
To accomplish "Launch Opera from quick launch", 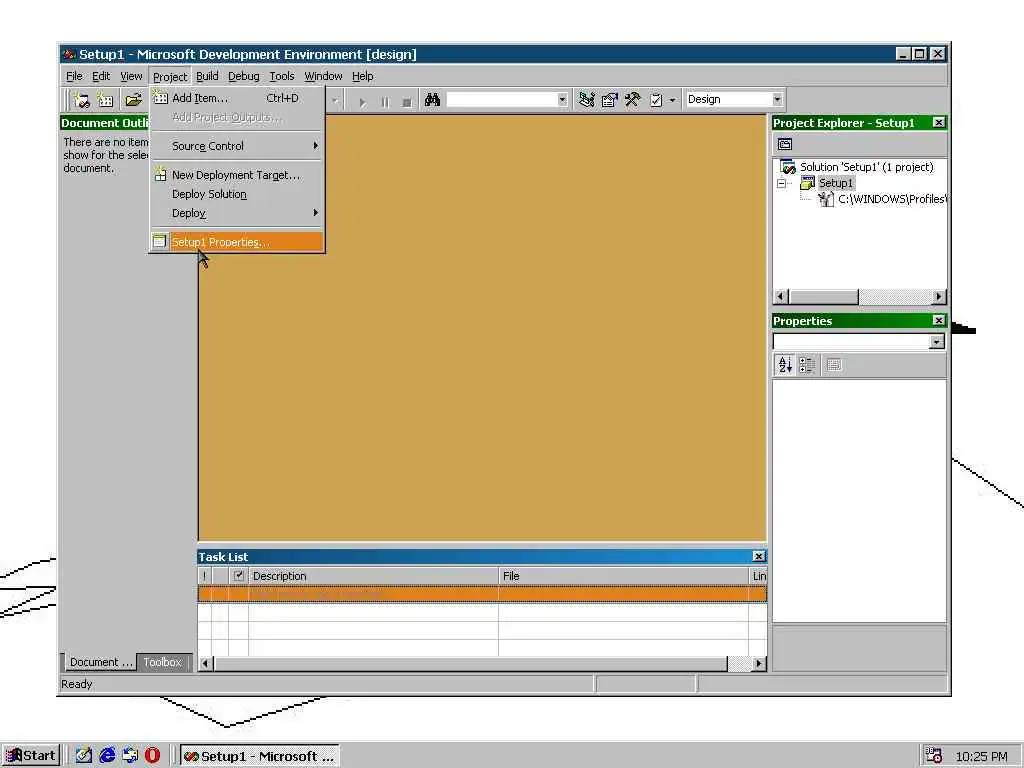I will coord(152,756).
